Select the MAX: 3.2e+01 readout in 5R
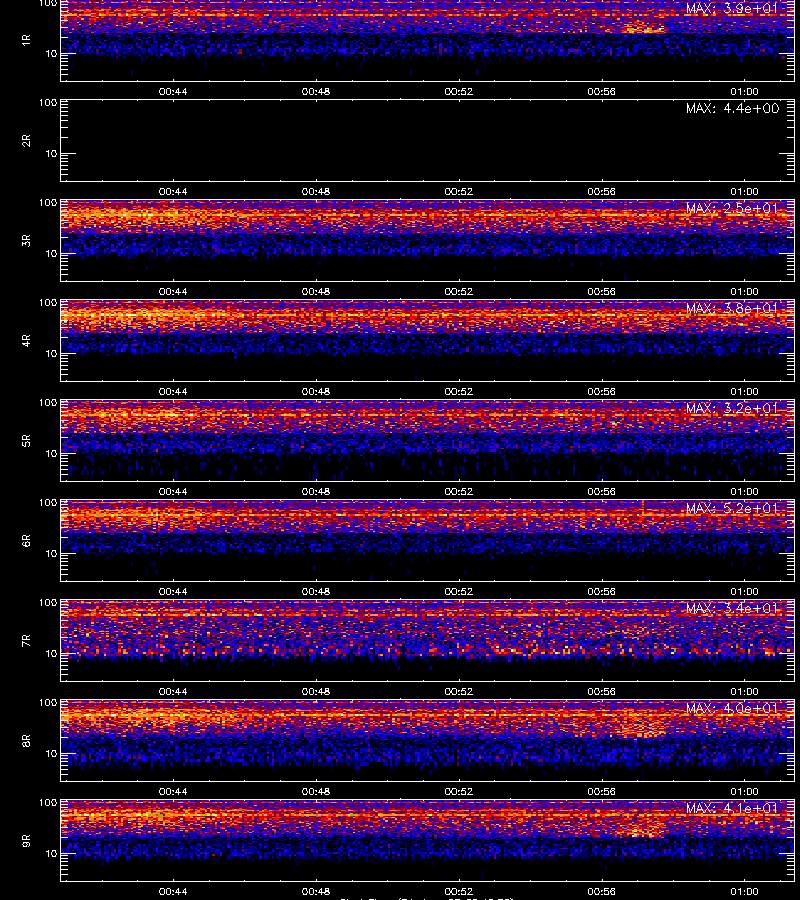 click(732, 409)
